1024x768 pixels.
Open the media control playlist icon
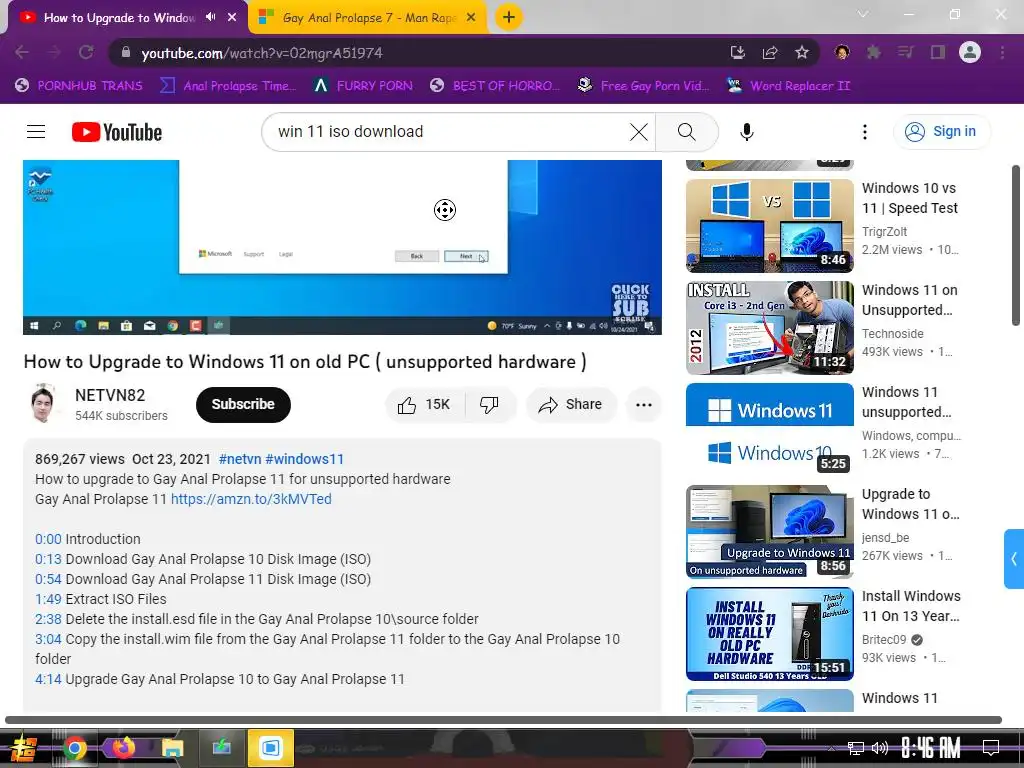[905, 52]
